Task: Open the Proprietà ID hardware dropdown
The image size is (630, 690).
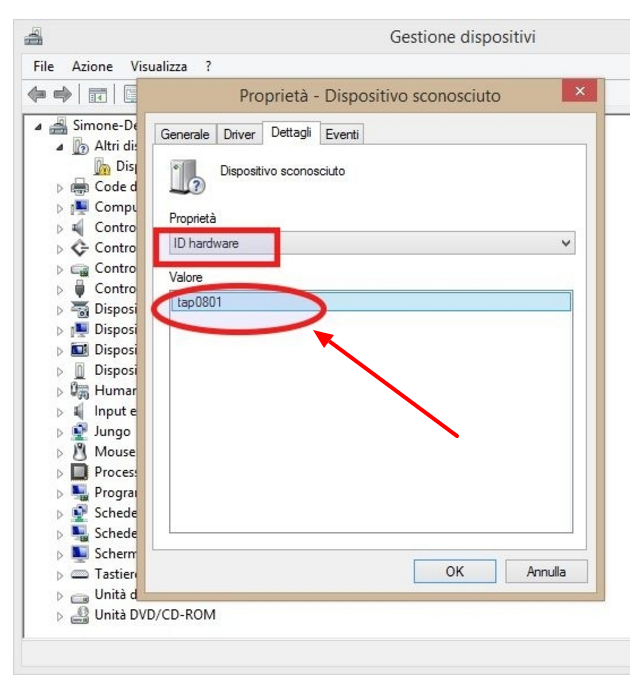Action: click(x=372, y=243)
